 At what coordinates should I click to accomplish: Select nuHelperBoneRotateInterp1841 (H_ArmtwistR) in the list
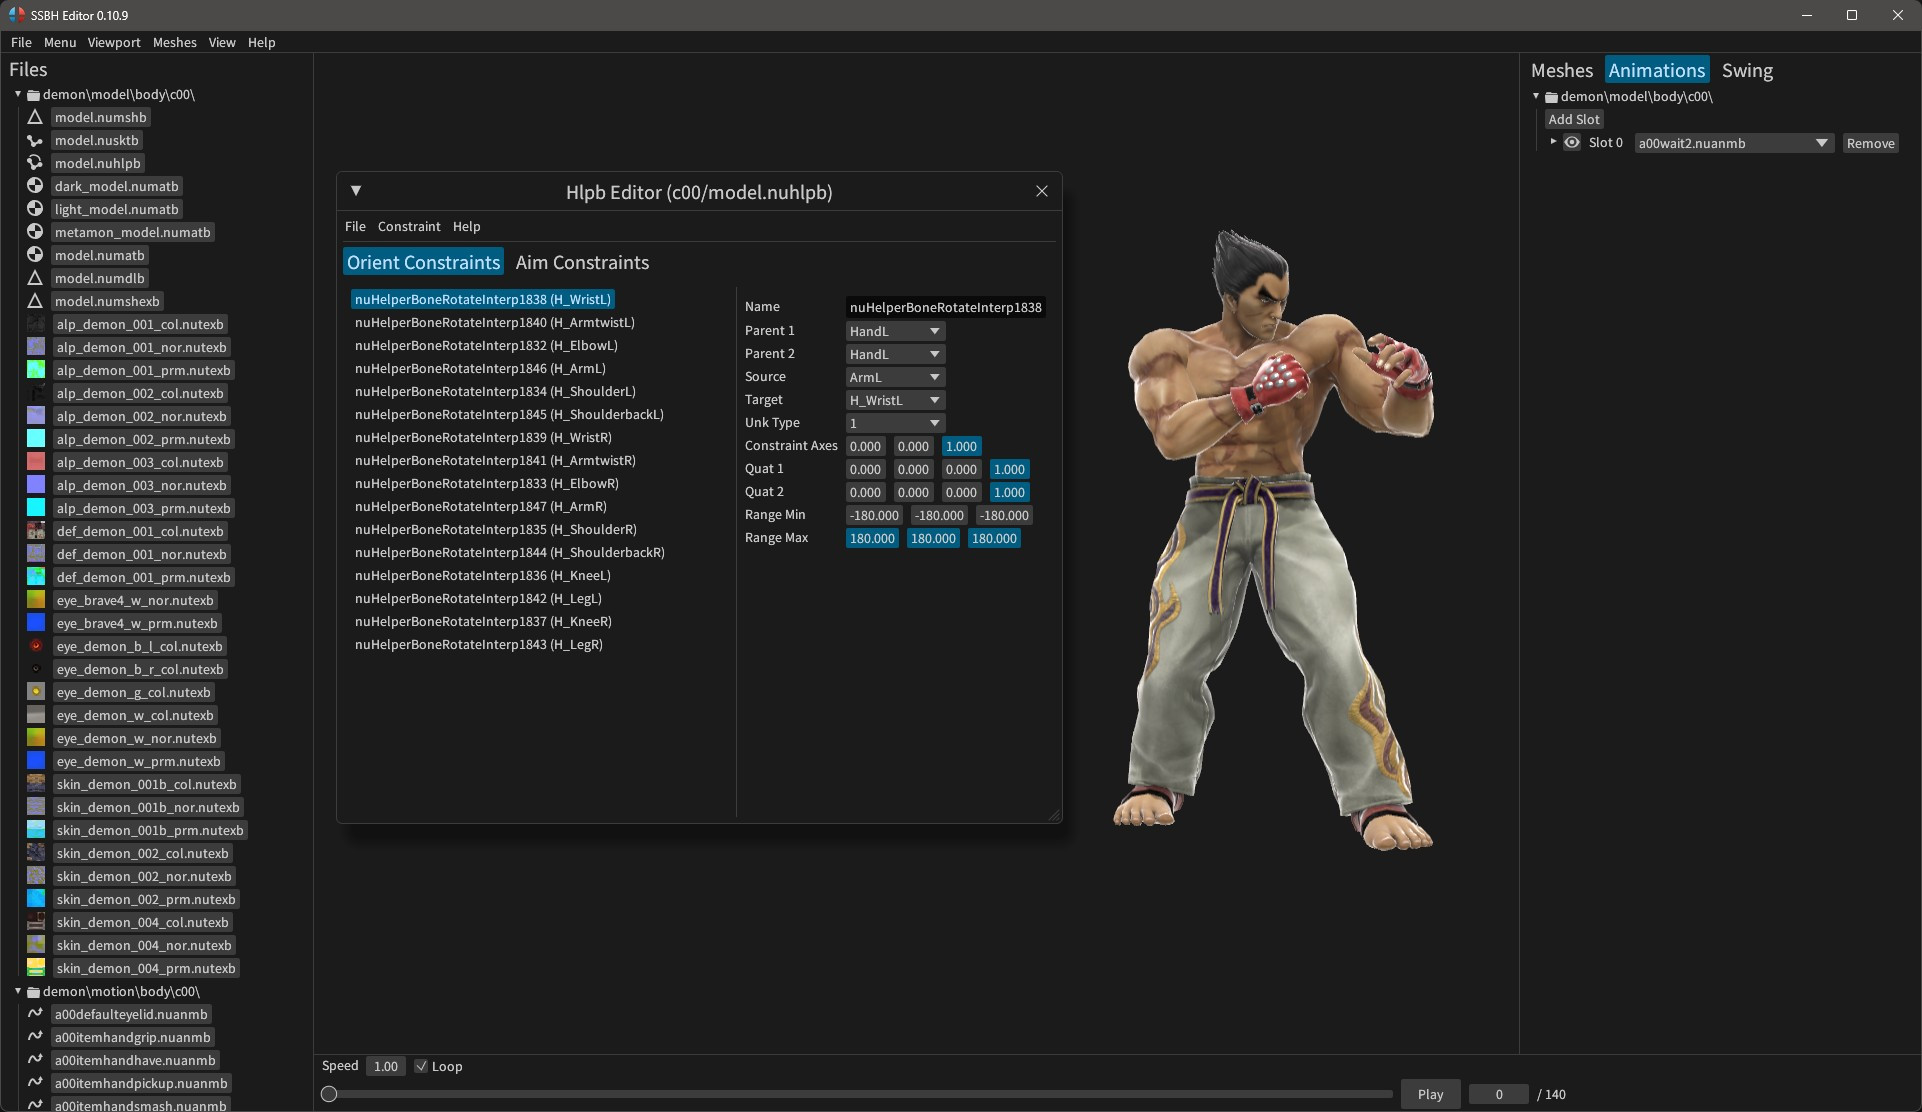[x=494, y=460]
